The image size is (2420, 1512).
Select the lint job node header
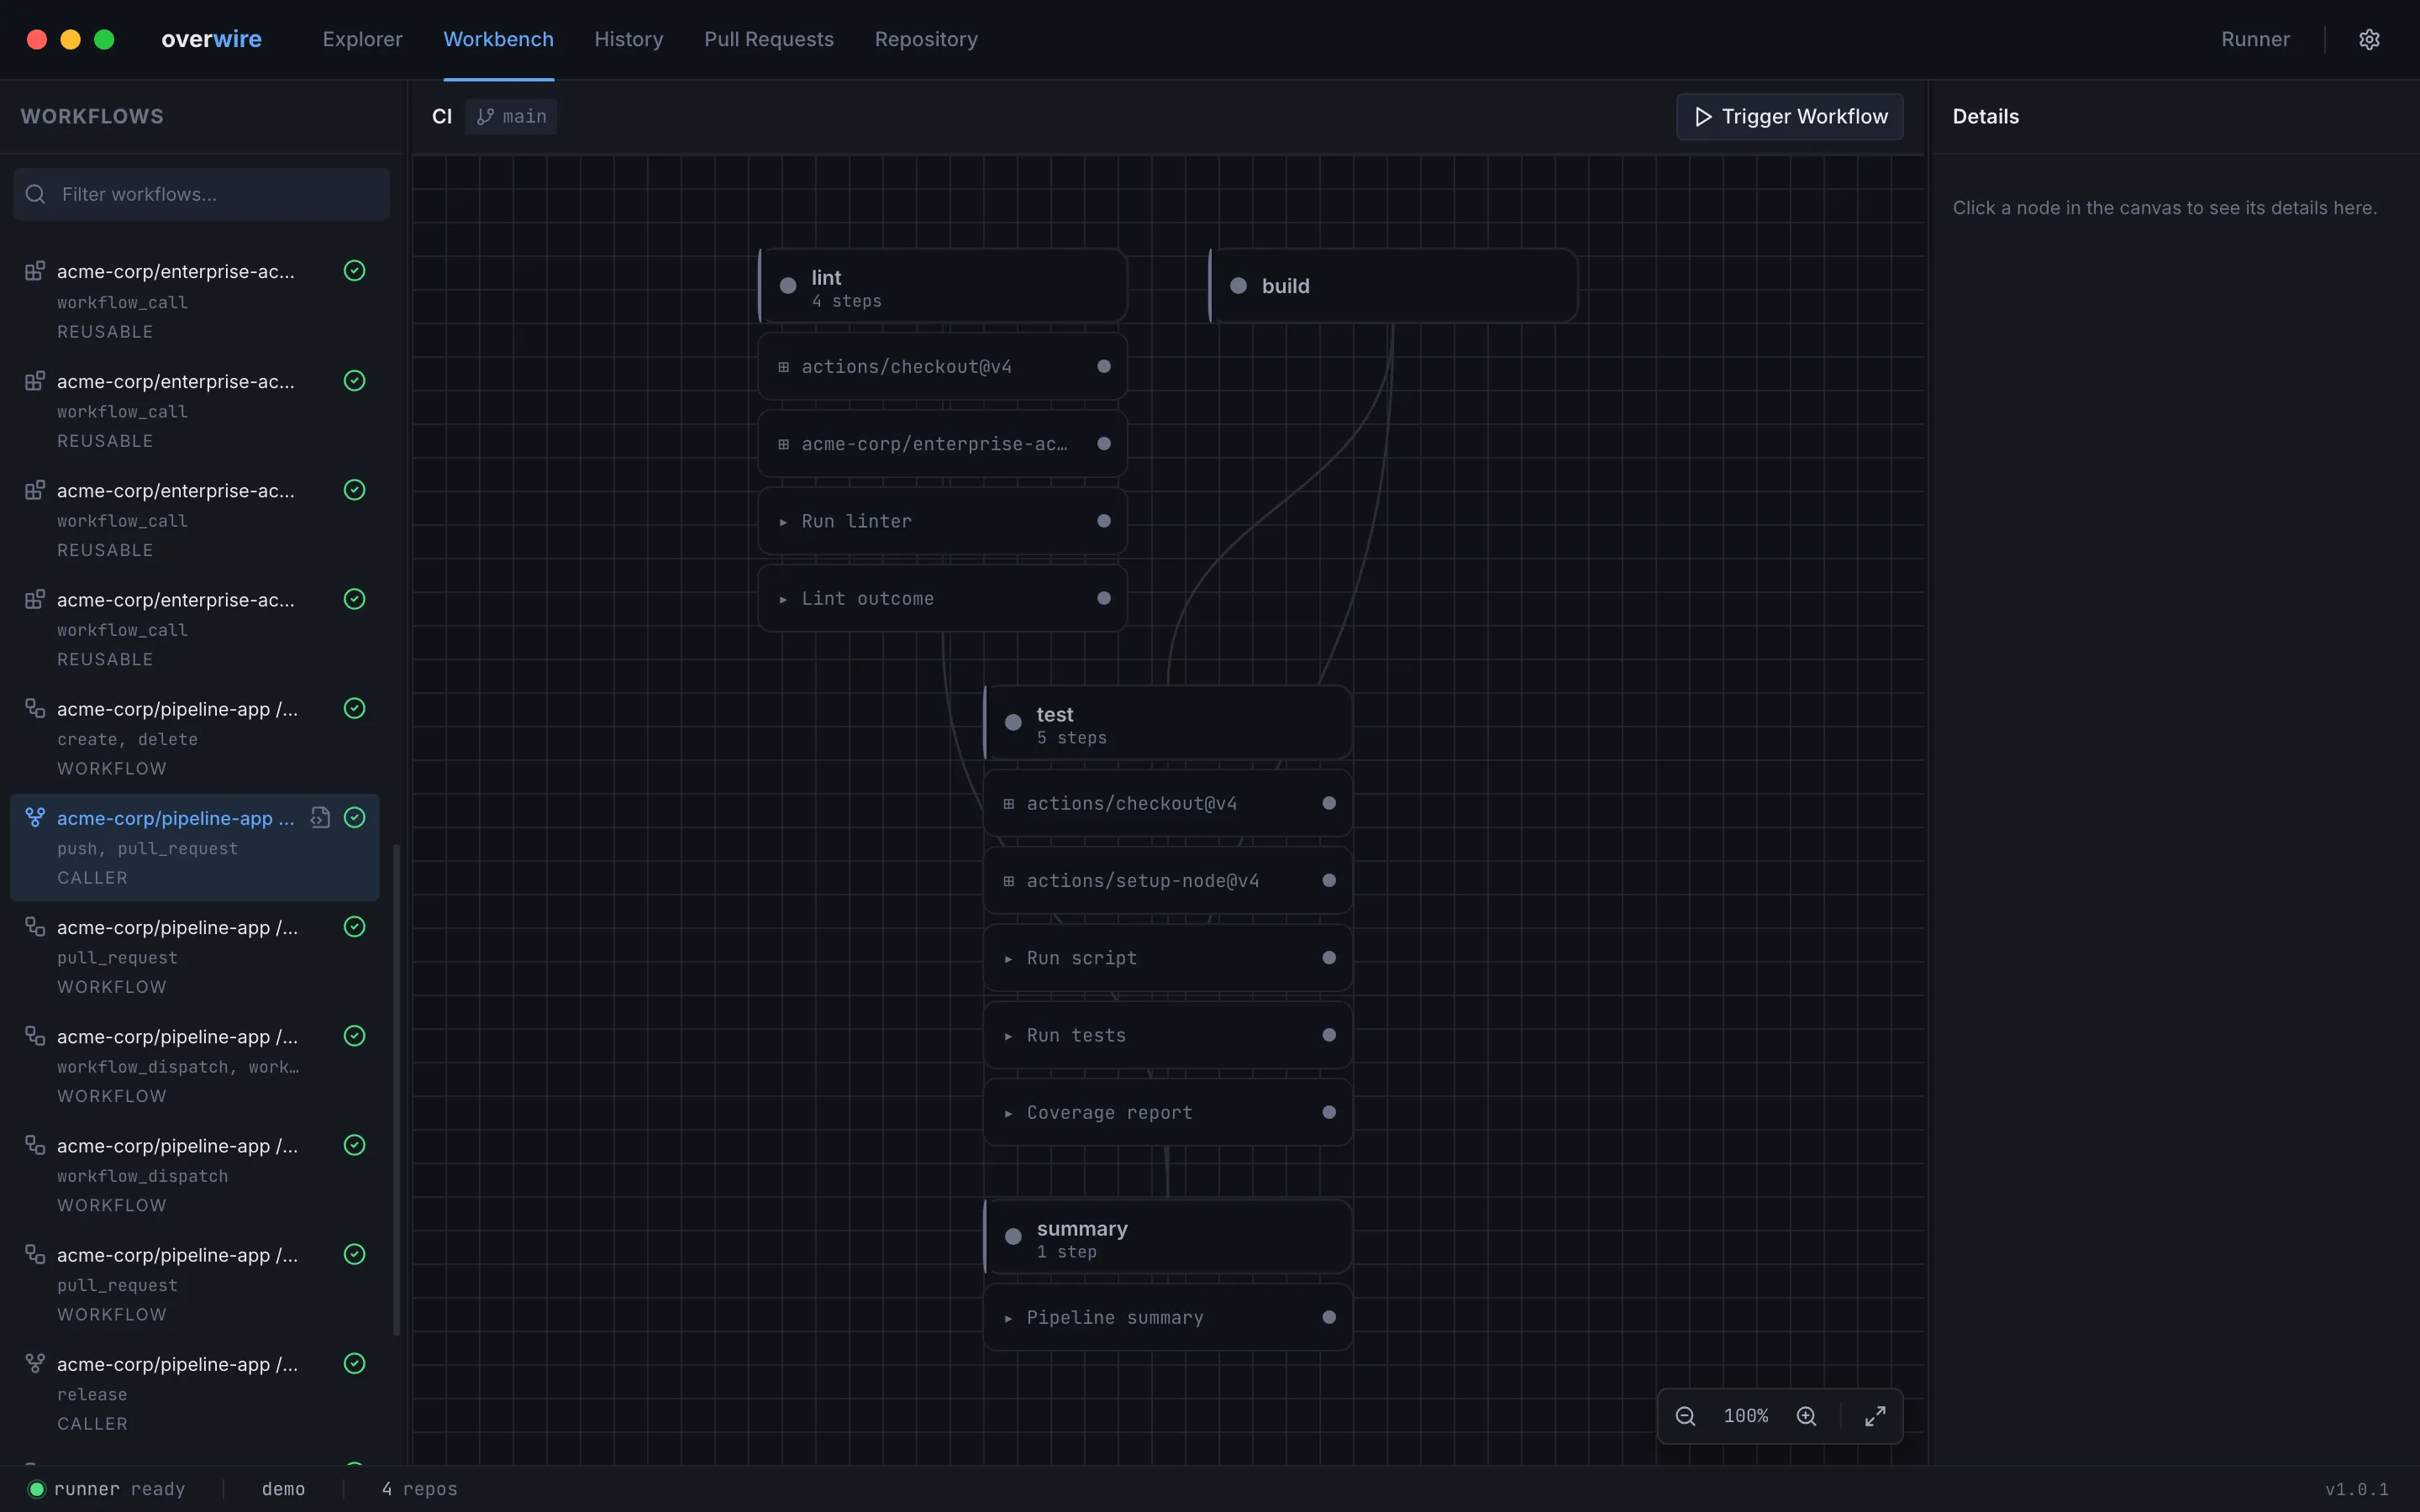pyautogui.click(x=943, y=286)
